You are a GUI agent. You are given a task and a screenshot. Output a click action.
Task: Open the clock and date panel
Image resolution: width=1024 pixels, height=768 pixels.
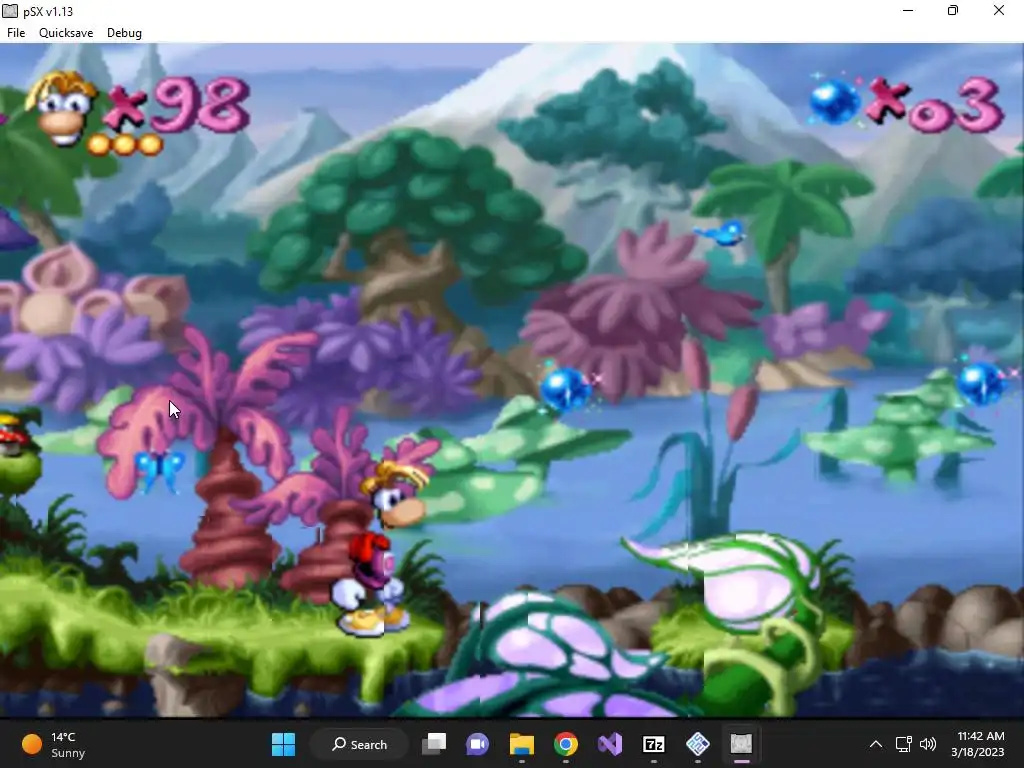click(977, 744)
